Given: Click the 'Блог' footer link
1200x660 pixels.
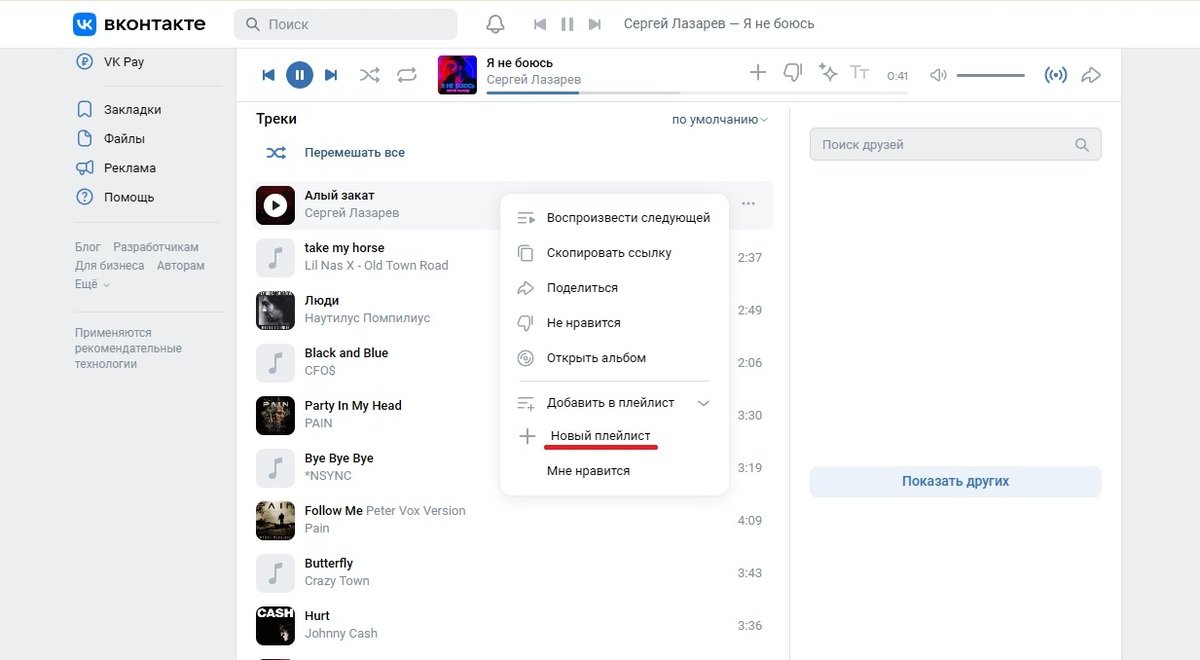Looking at the screenshot, I should click(88, 247).
